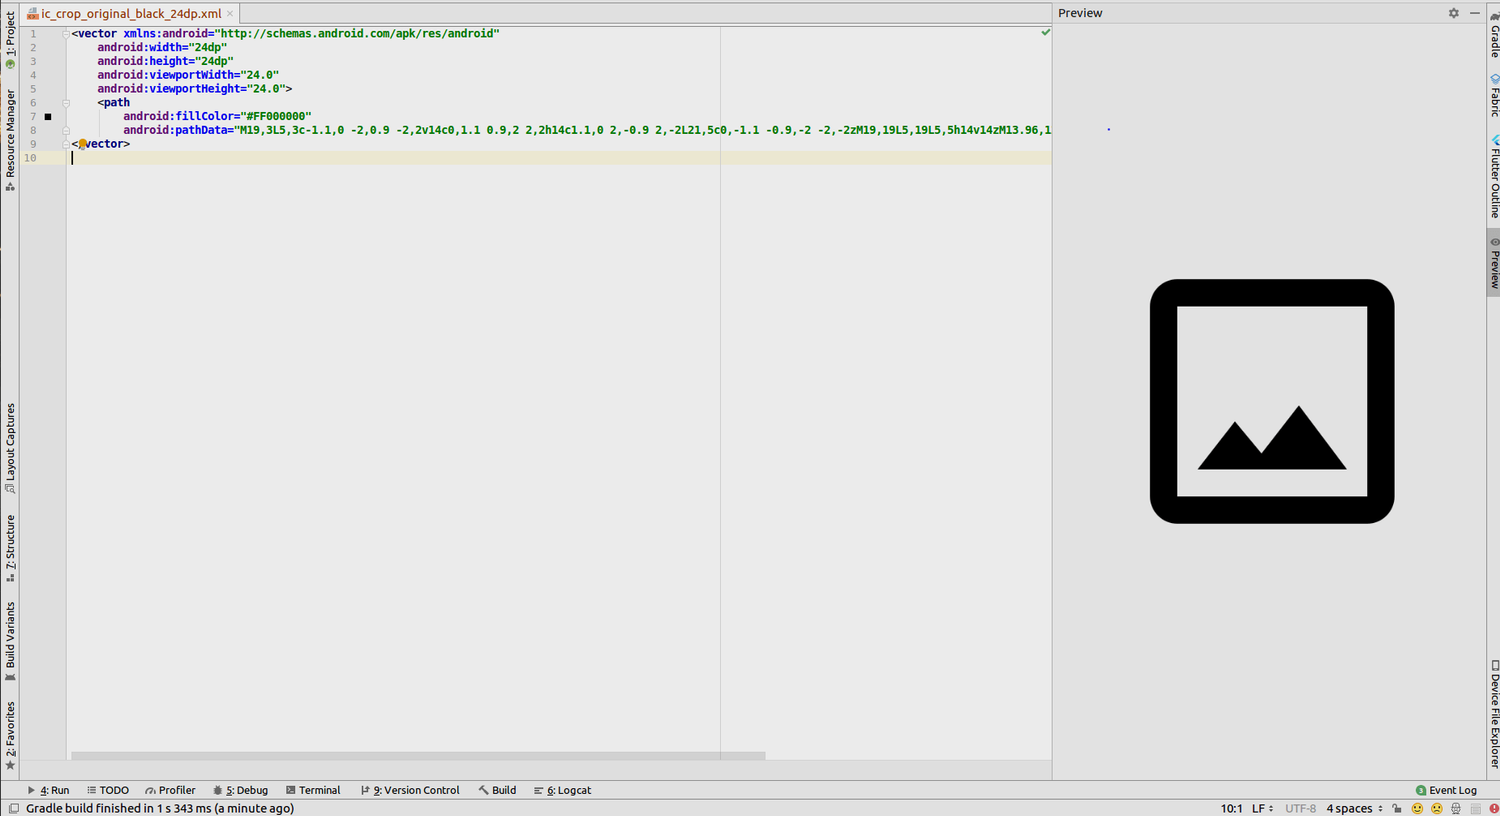Open the Build Variants side panel
This screenshot has height=816, width=1500.
[x=10, y=641]
